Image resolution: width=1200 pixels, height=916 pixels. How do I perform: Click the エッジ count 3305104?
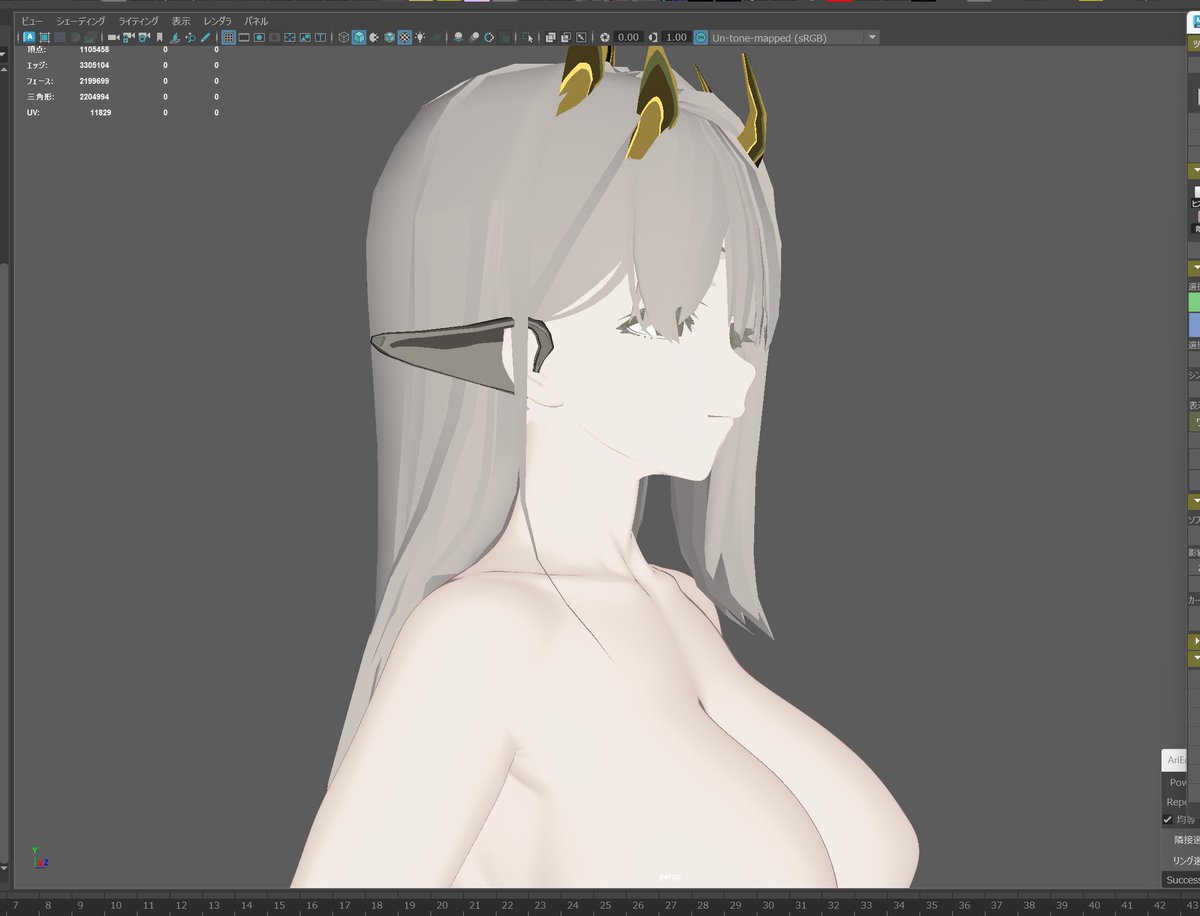click(x=95, y=65)
